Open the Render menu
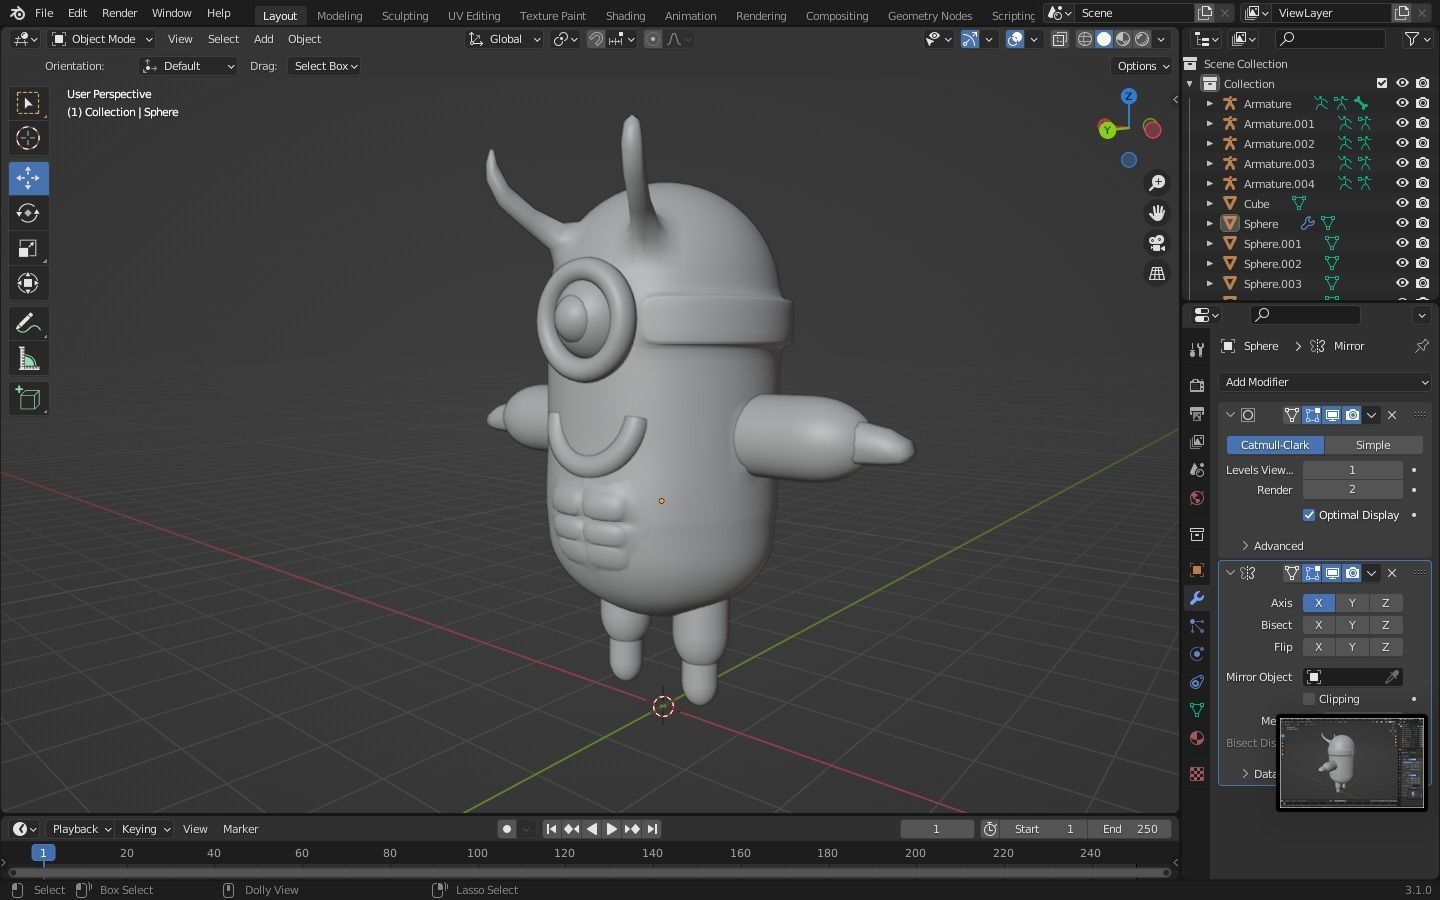The width and height of the screenshot is (1440, 900). (x=119, y=13)
